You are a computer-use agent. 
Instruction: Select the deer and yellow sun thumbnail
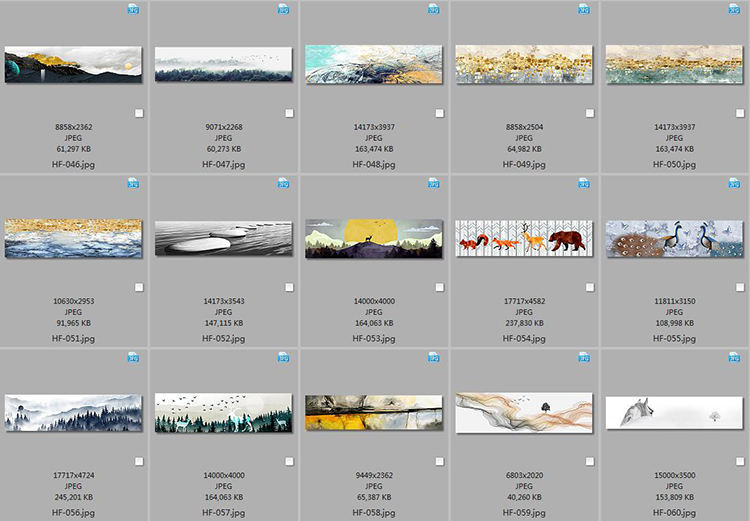(x=374, y=239)
